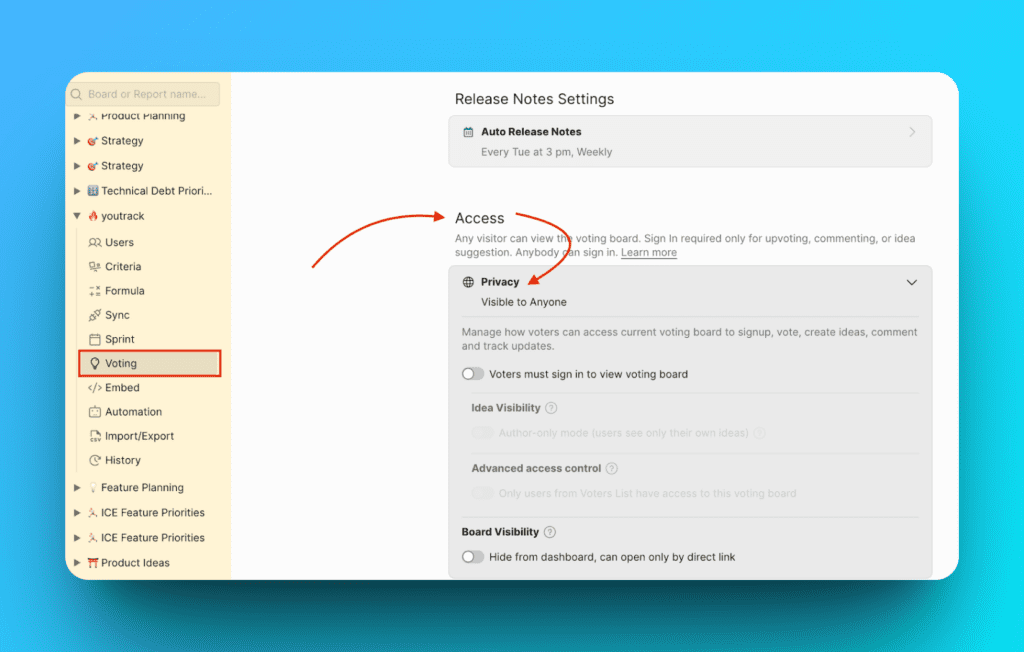Follow the Learn more link
The image size is (1024, 652).
point(648,253)
